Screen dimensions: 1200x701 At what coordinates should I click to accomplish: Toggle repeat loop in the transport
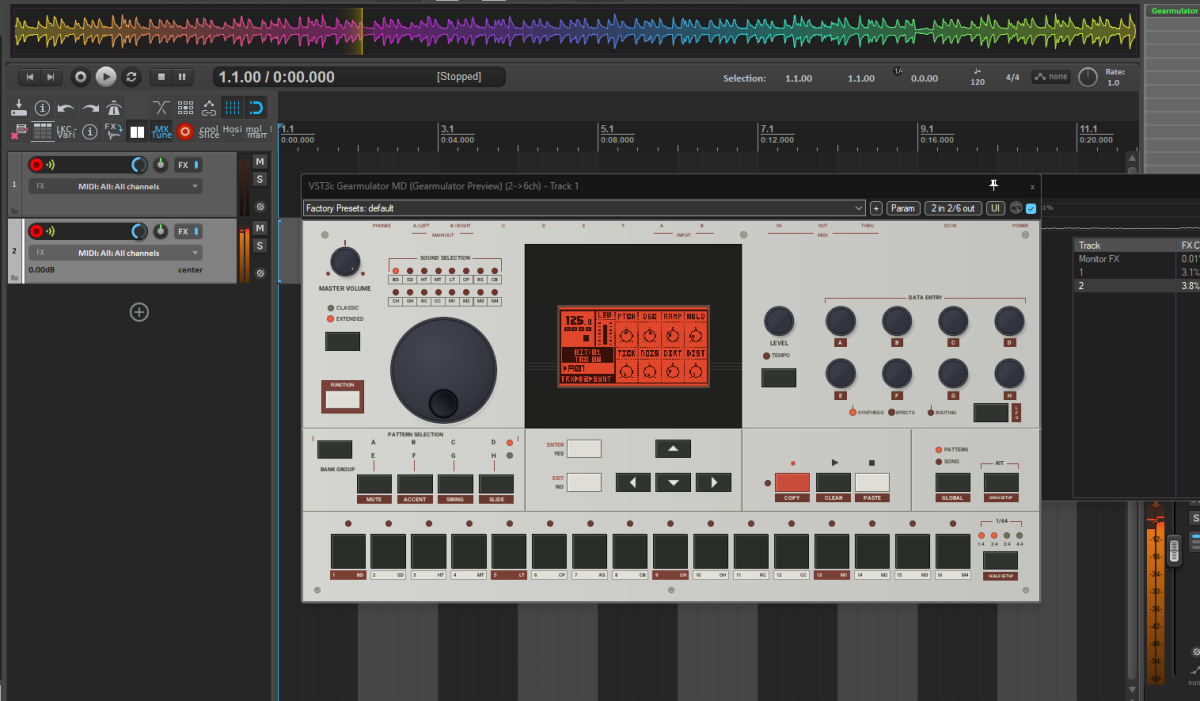[x=131, y=77]
